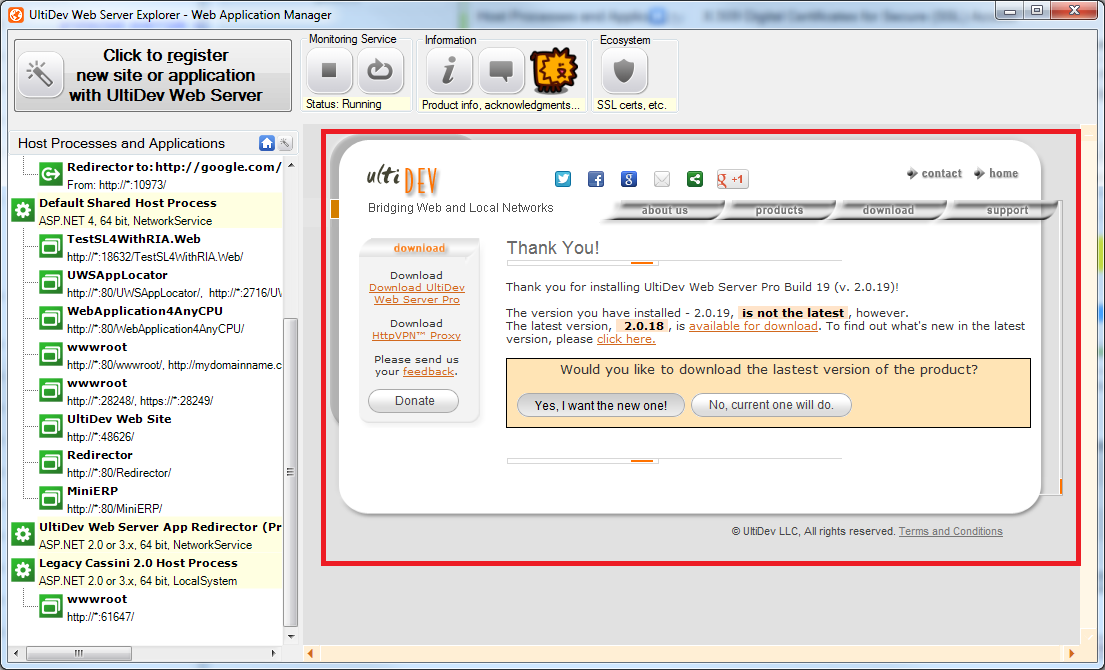The width and height of the screenshot is (1105, 670).
Task: Open the 'about us' tab
Action: [664, 210]
